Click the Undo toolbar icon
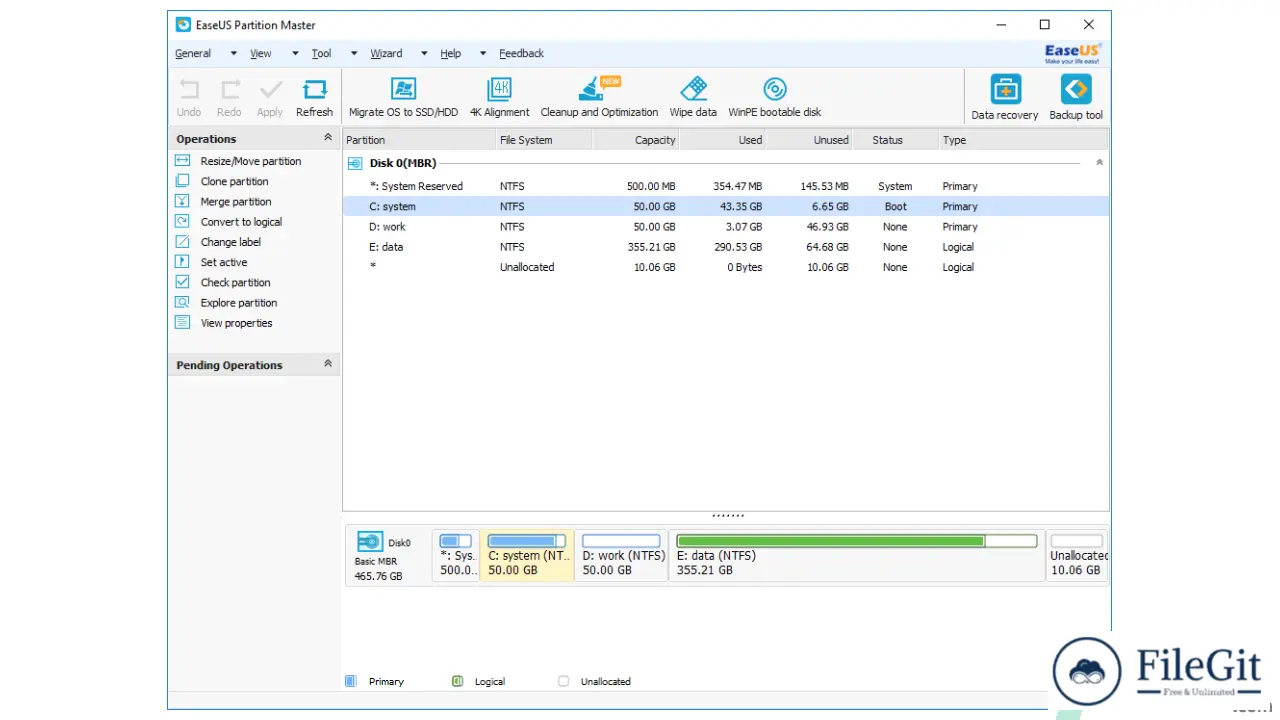This screenshot has height=720, width=1280. point(189,90)
